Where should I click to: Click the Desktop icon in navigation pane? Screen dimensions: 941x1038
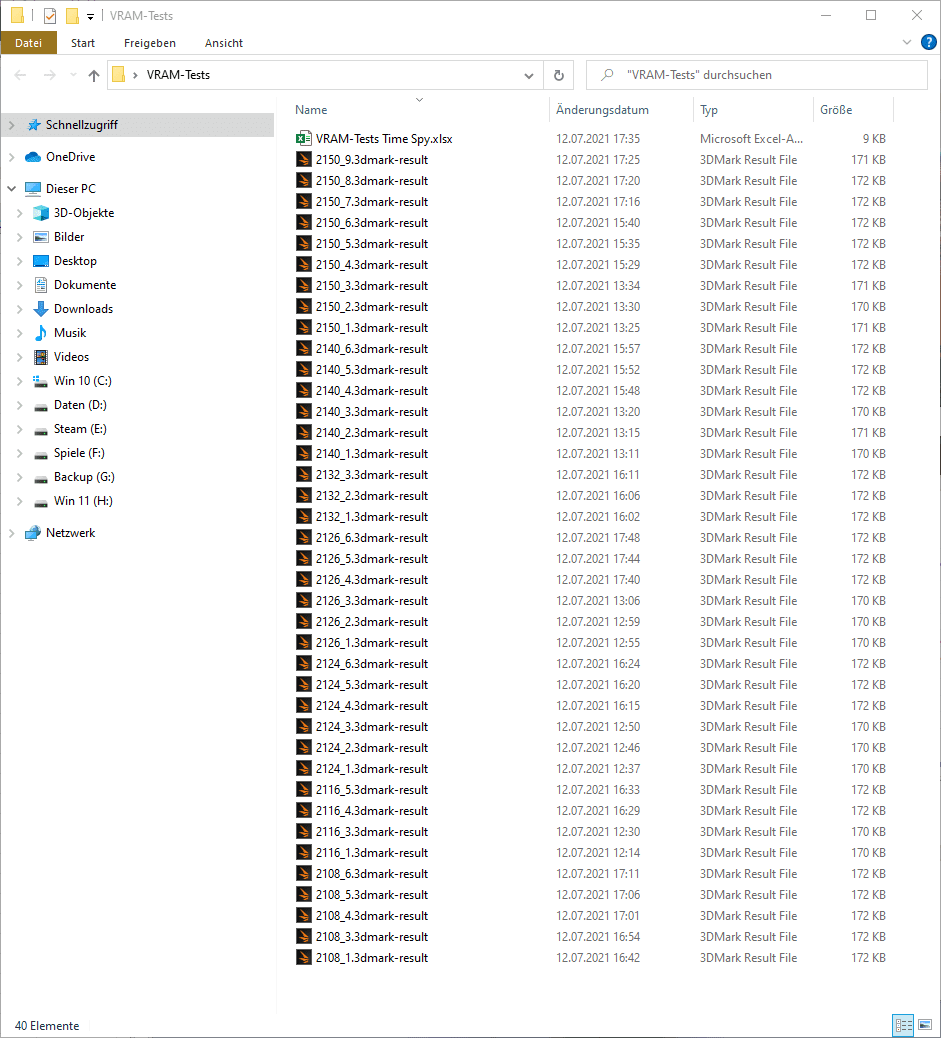pyautogui.click(x=41, y=261)
